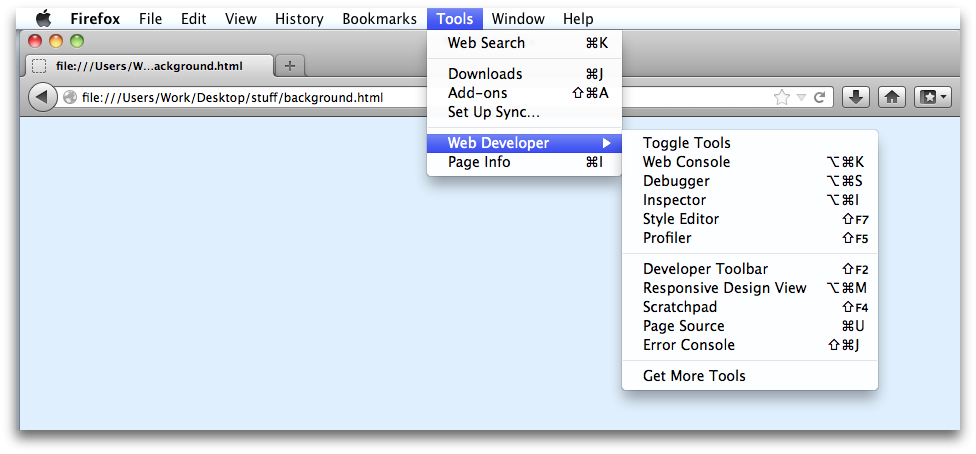Open a new tab with plus button

click(x=290, y=66)
